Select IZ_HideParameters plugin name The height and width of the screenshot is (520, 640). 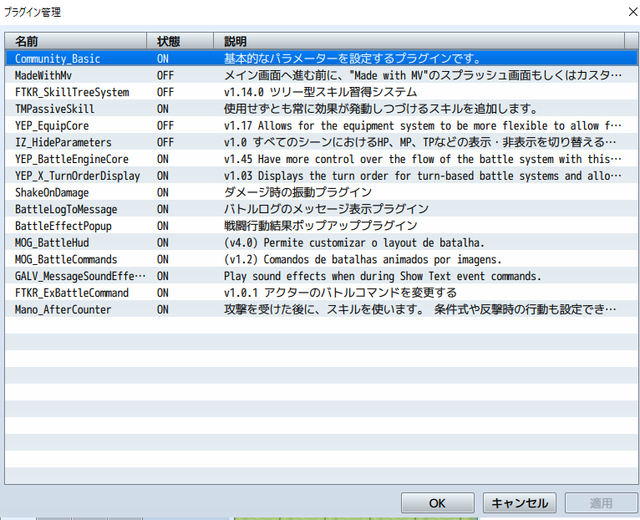pos(63,142)
